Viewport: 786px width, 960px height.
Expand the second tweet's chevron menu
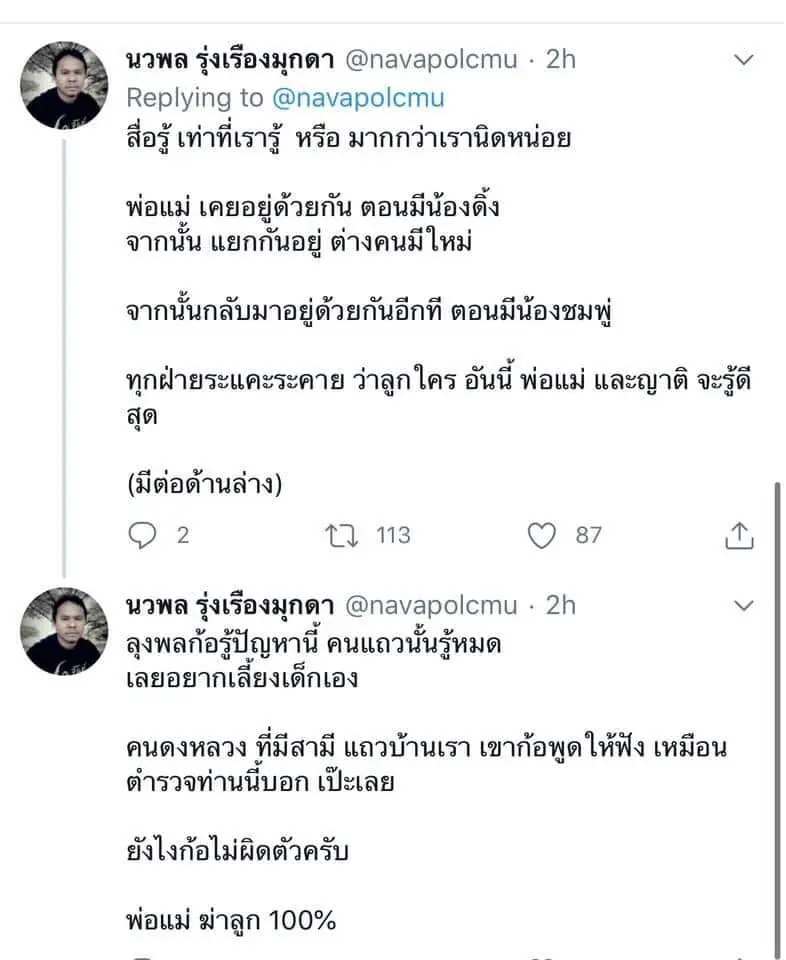(x=744, y=606)
